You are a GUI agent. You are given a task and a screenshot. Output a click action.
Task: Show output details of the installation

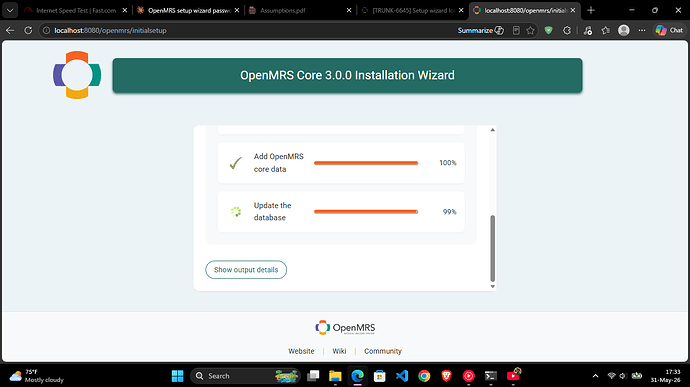246,270
